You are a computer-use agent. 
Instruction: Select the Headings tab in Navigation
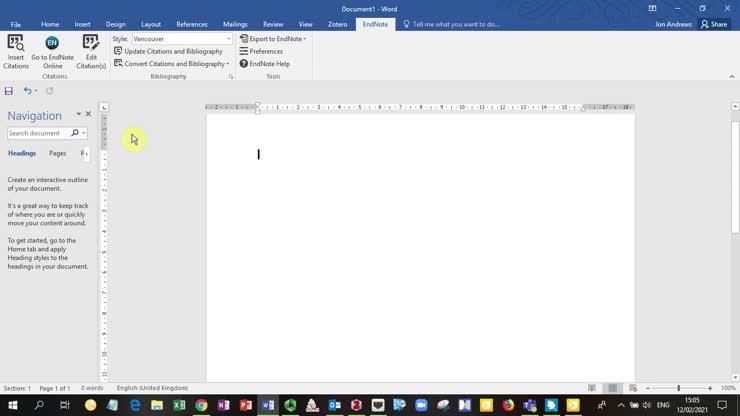pos(22,153)
